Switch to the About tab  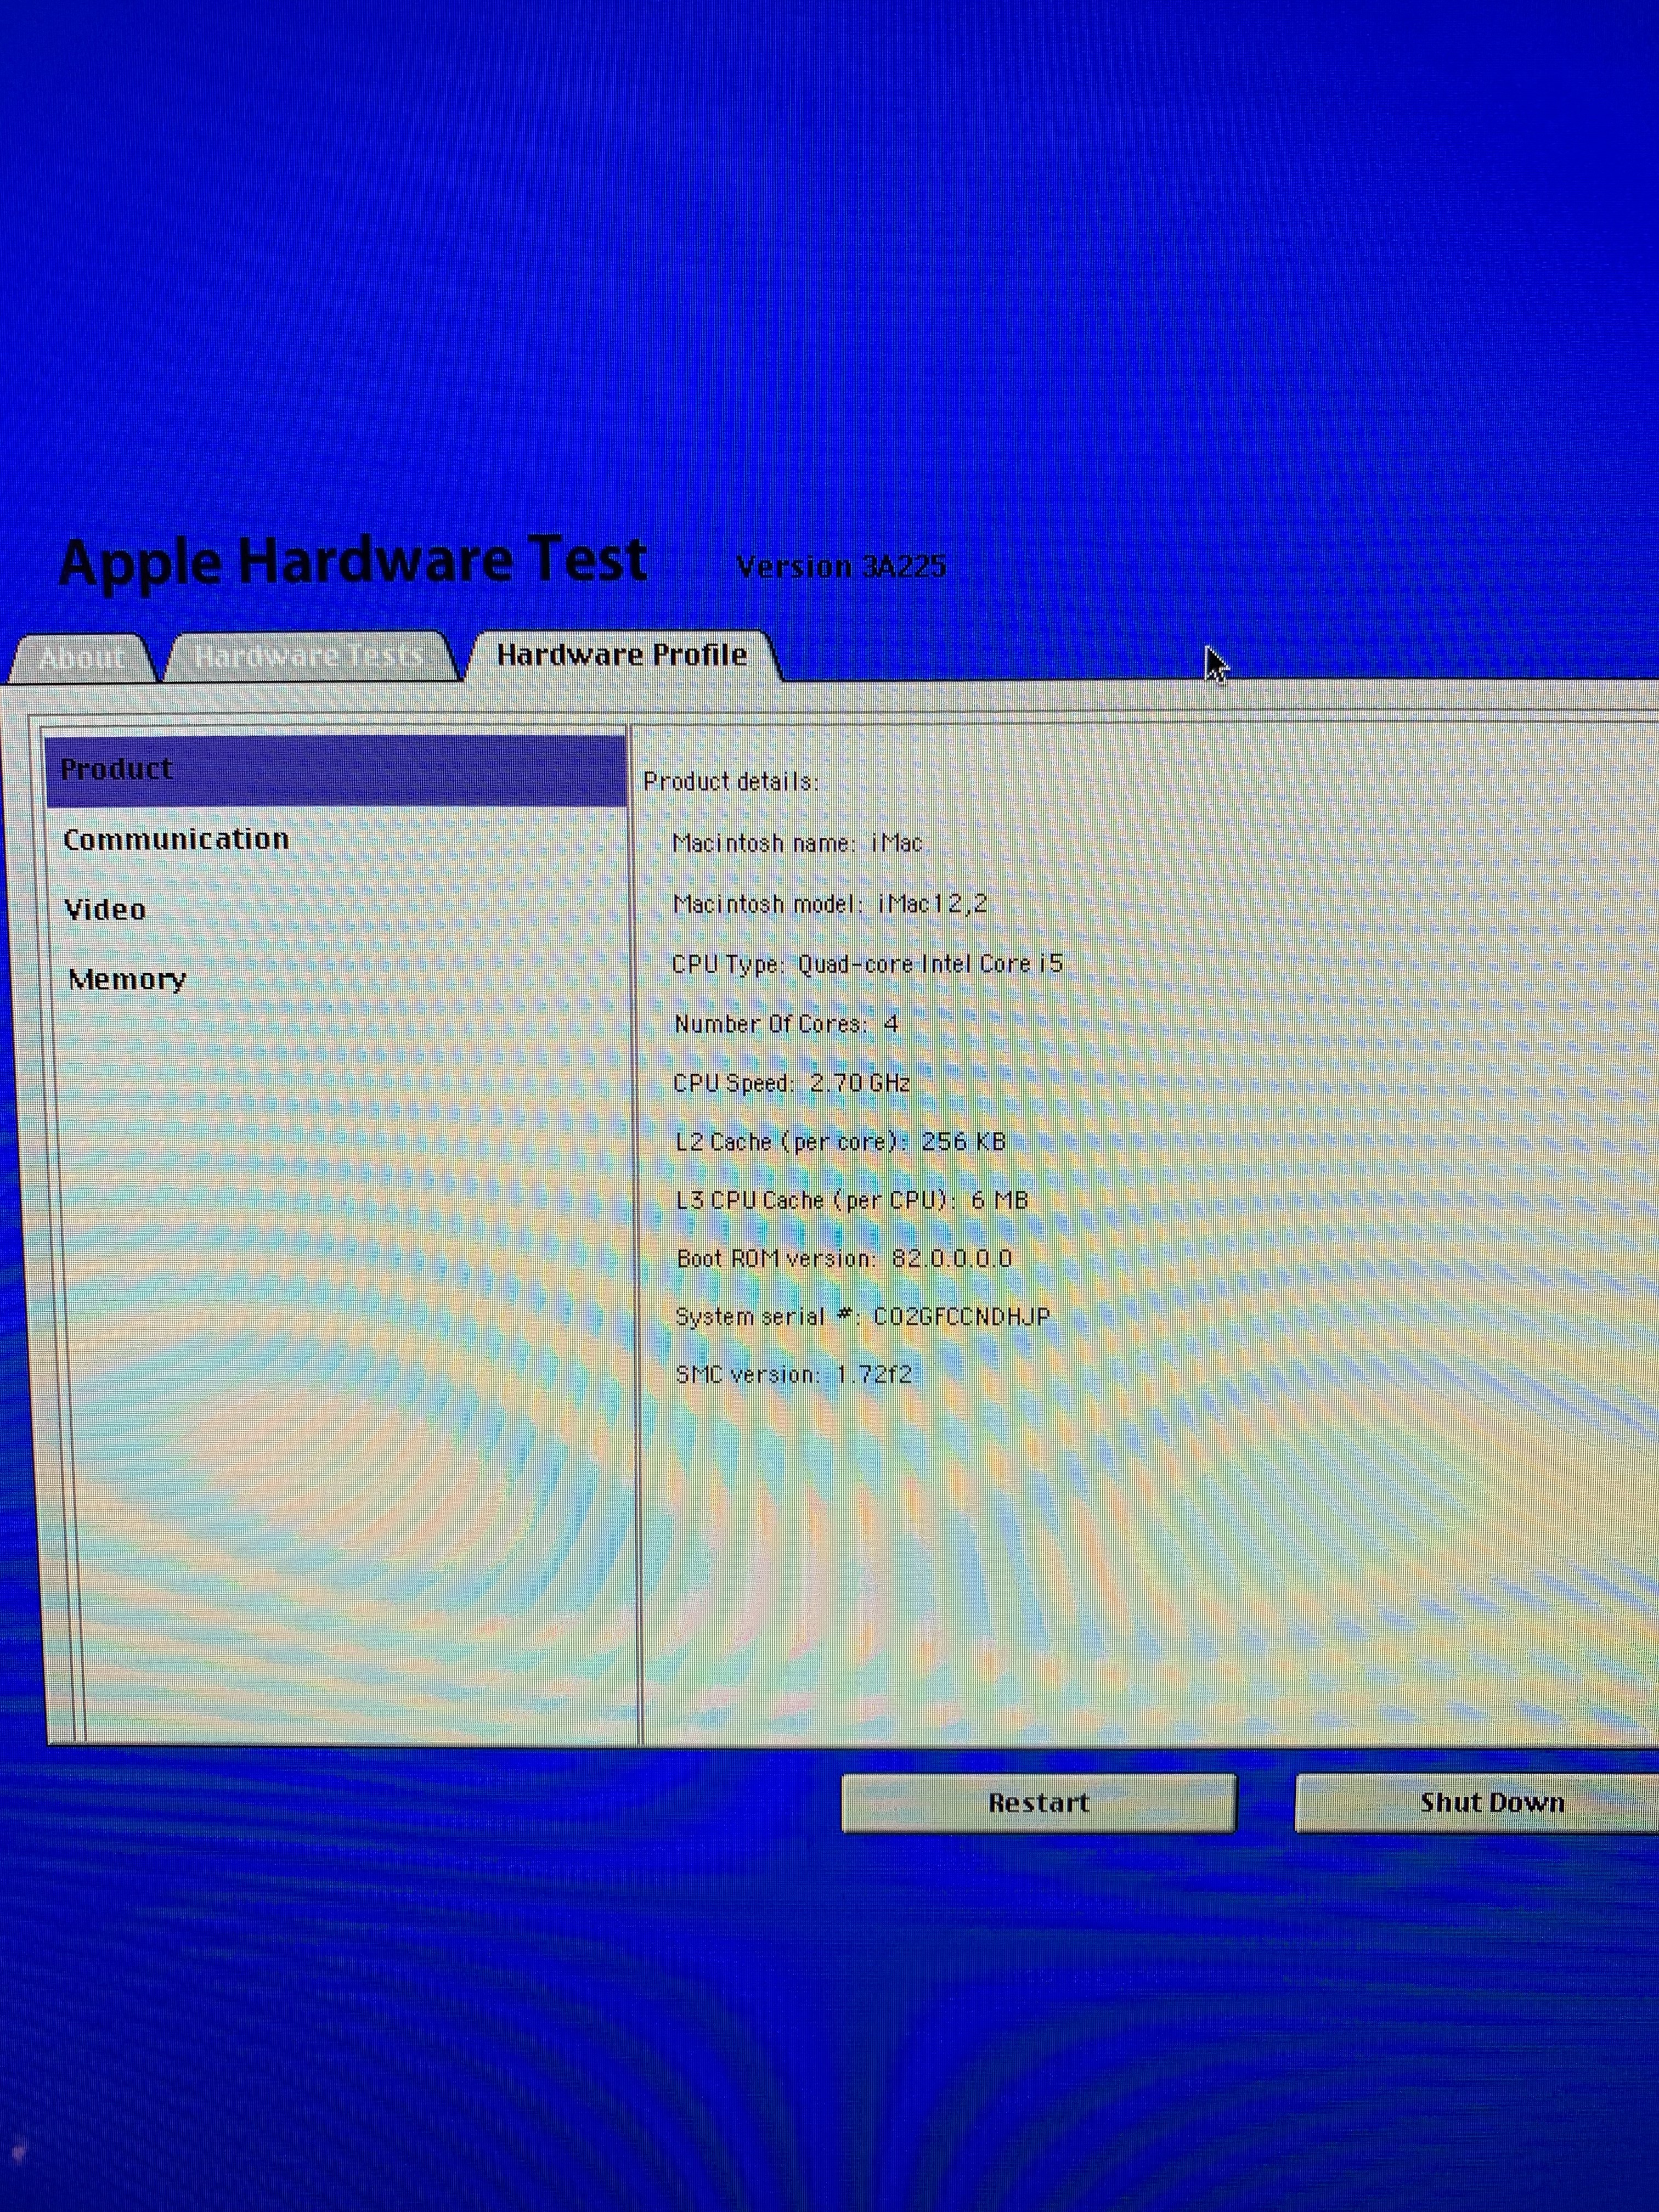82,658
